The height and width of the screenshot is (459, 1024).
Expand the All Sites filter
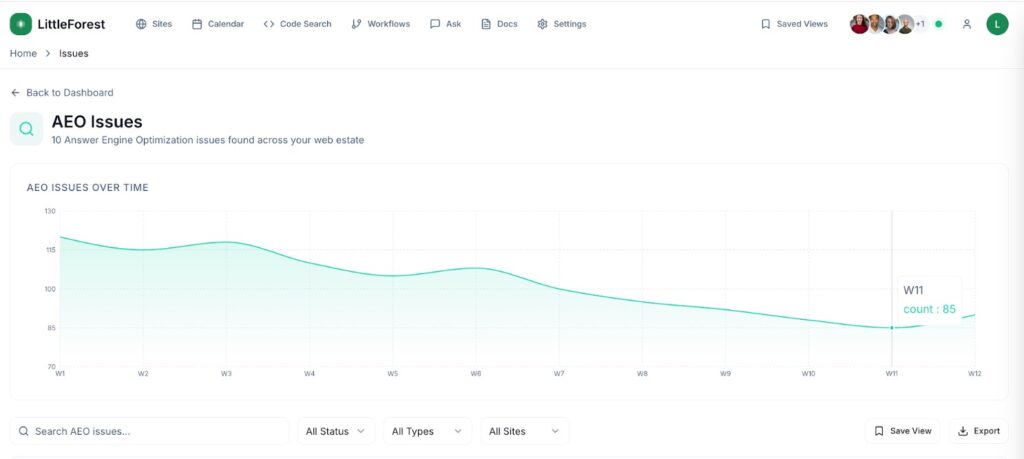pos(524,431)
